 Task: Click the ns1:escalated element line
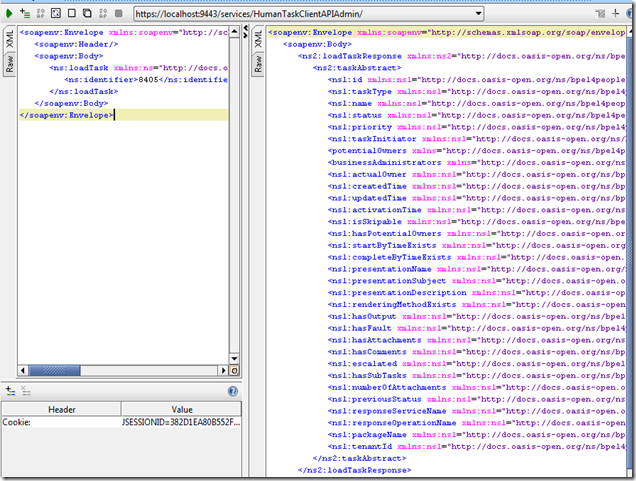[476, 363]
